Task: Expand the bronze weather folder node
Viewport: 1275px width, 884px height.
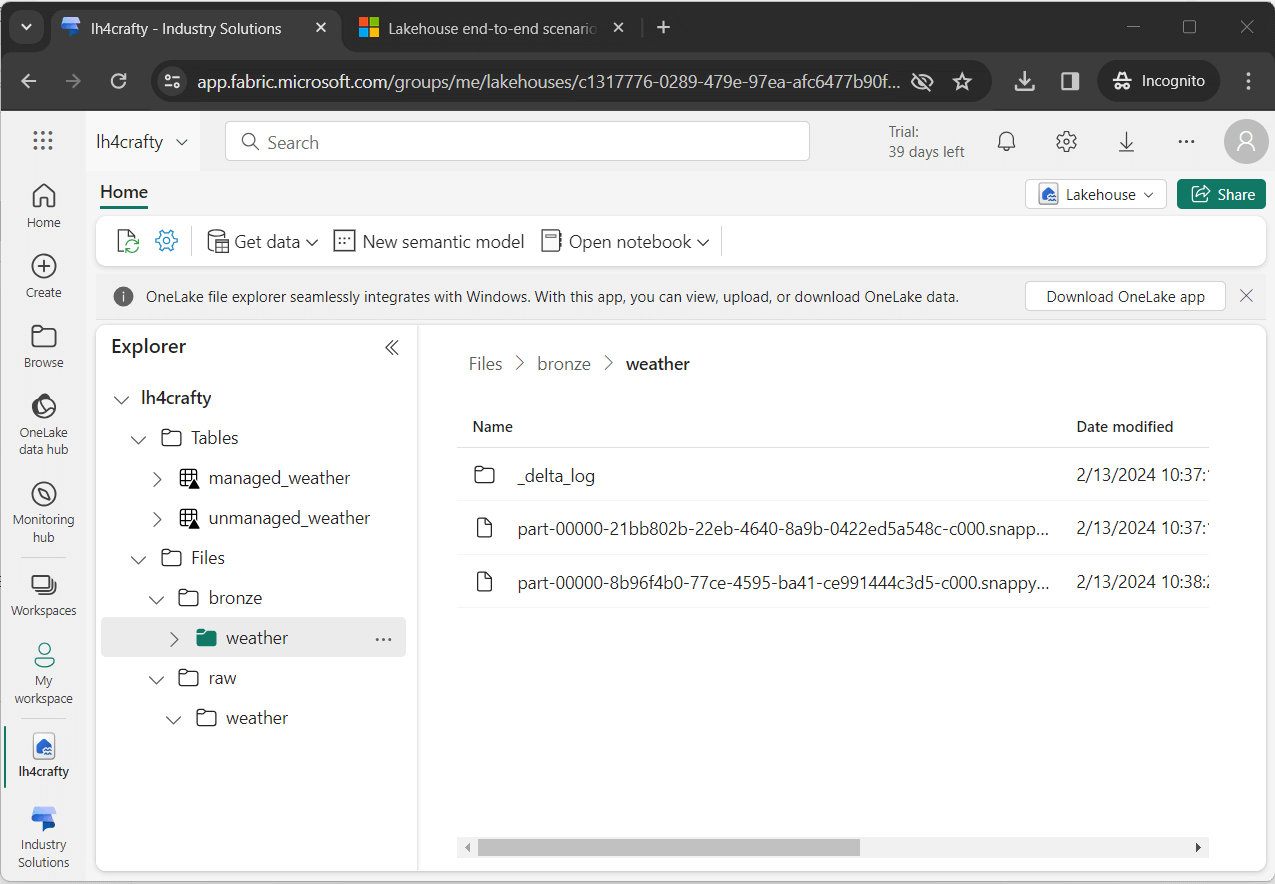Action: pos(174,638)
